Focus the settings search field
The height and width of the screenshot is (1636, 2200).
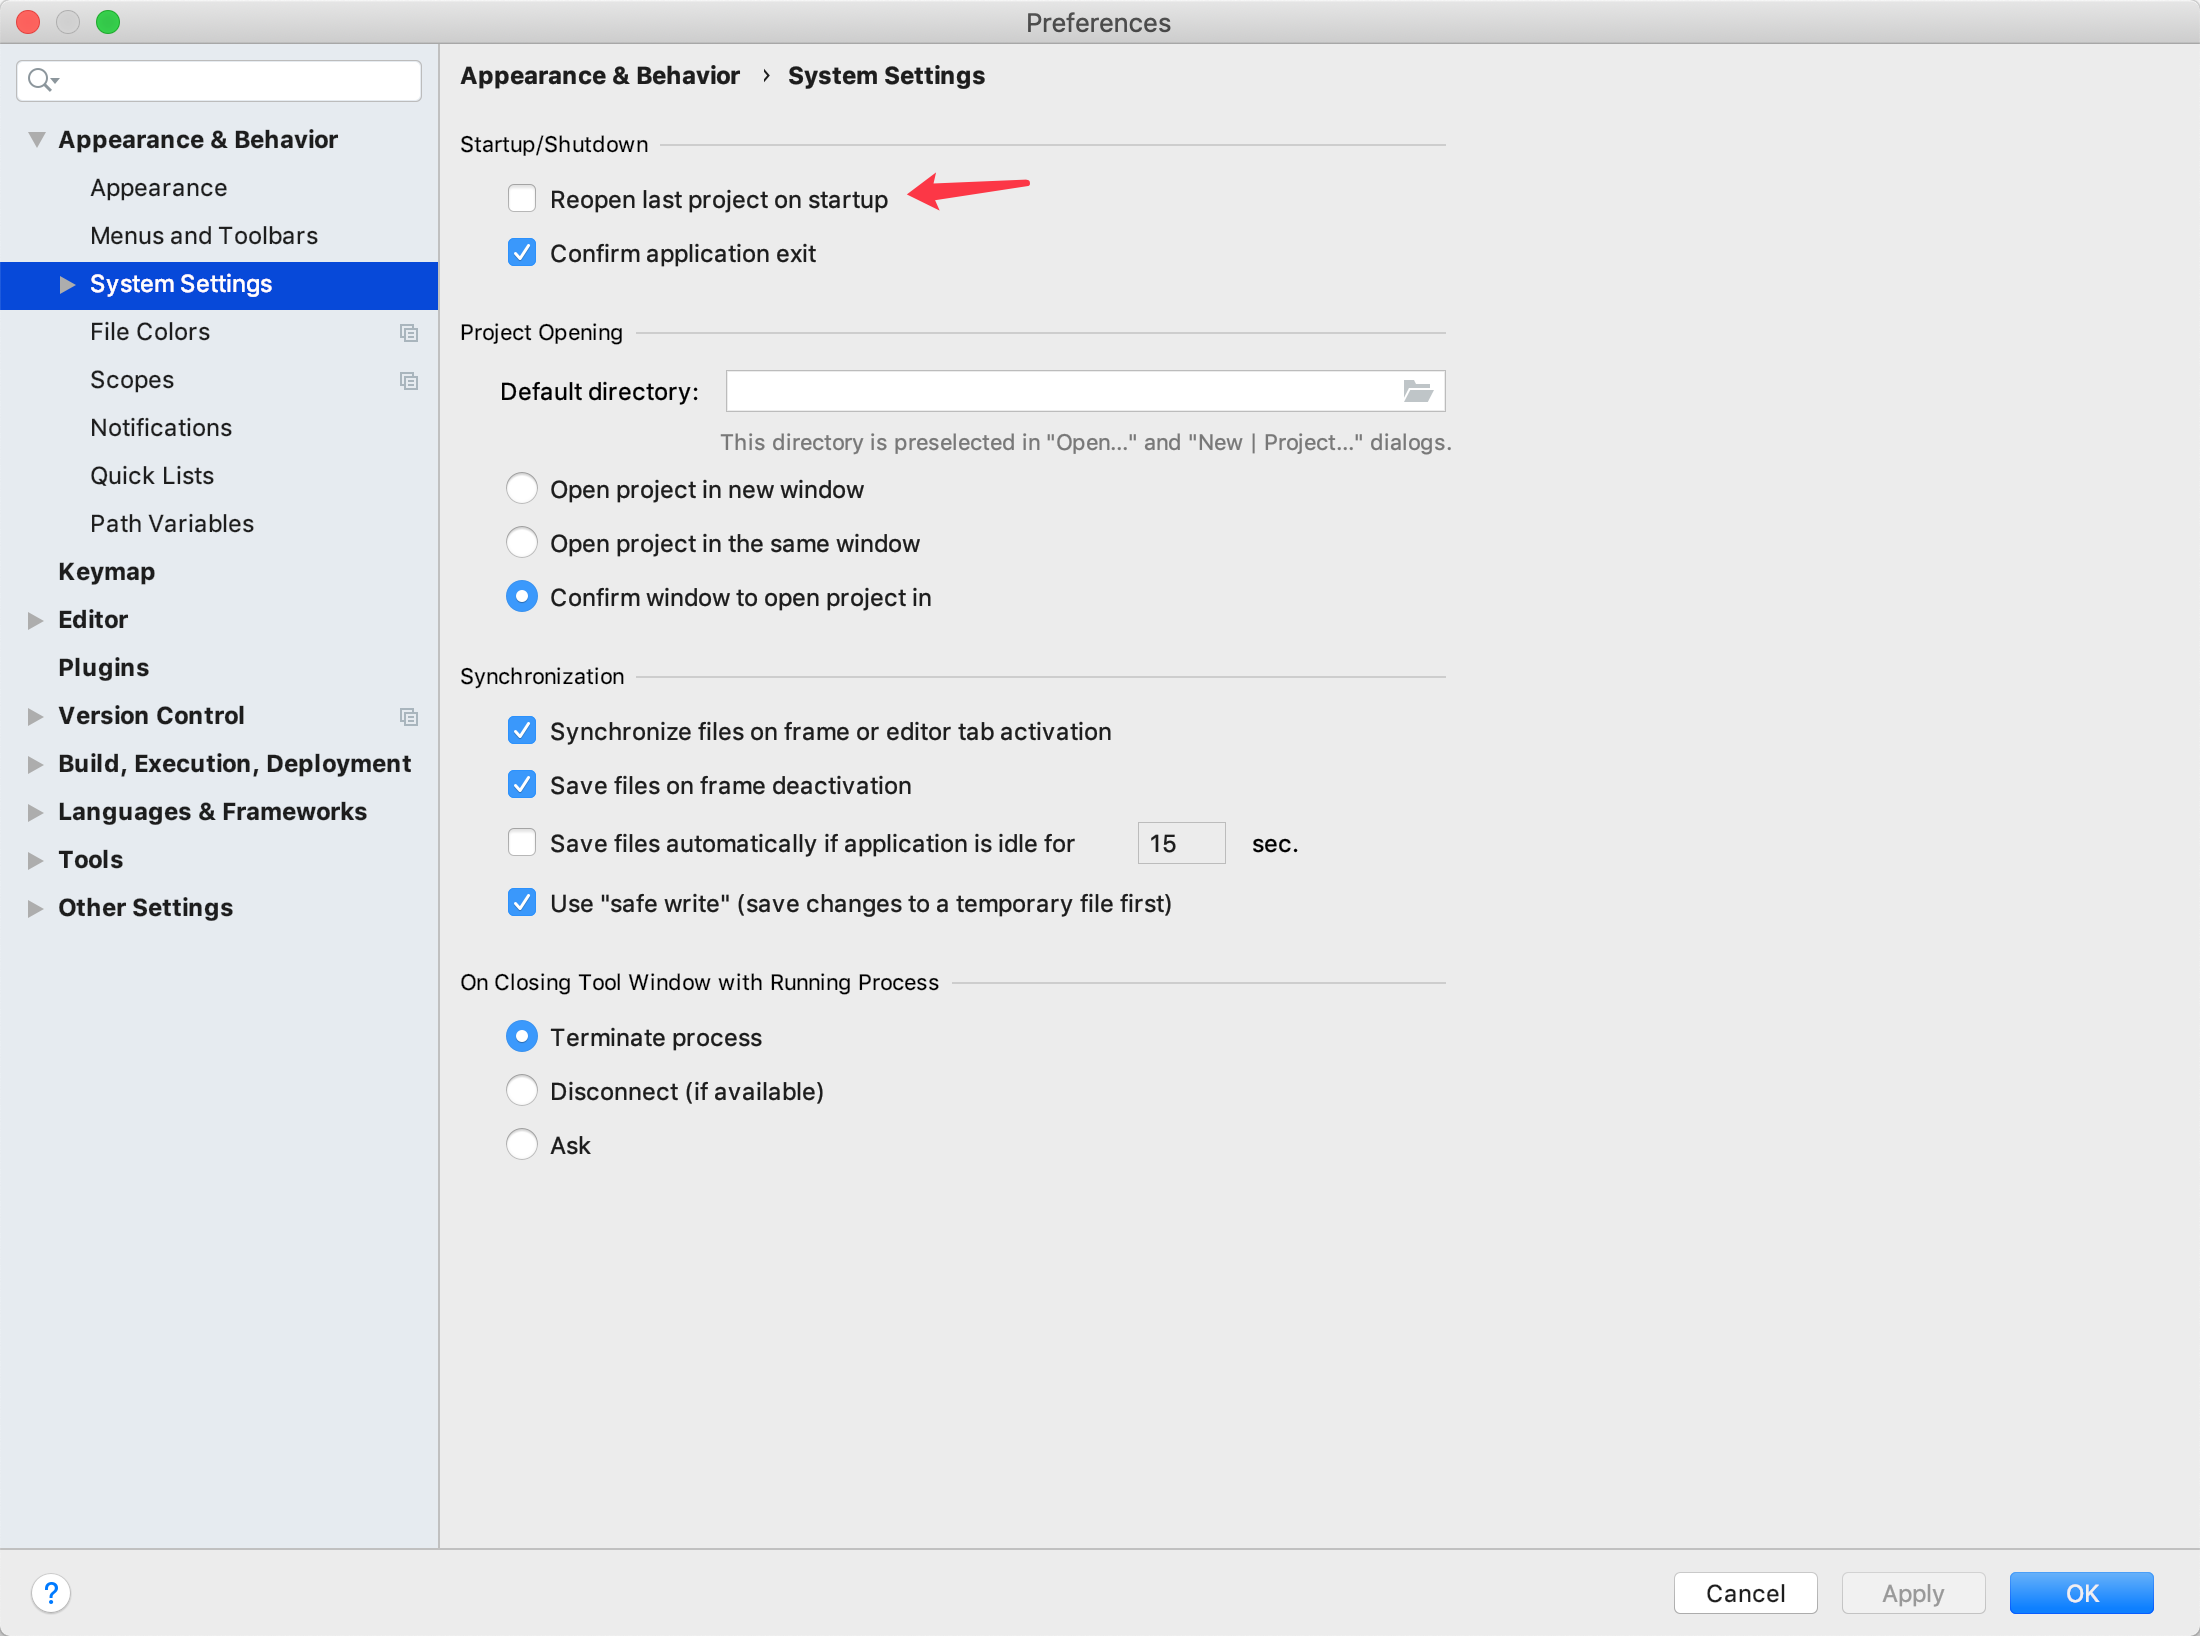coord(219,80)
